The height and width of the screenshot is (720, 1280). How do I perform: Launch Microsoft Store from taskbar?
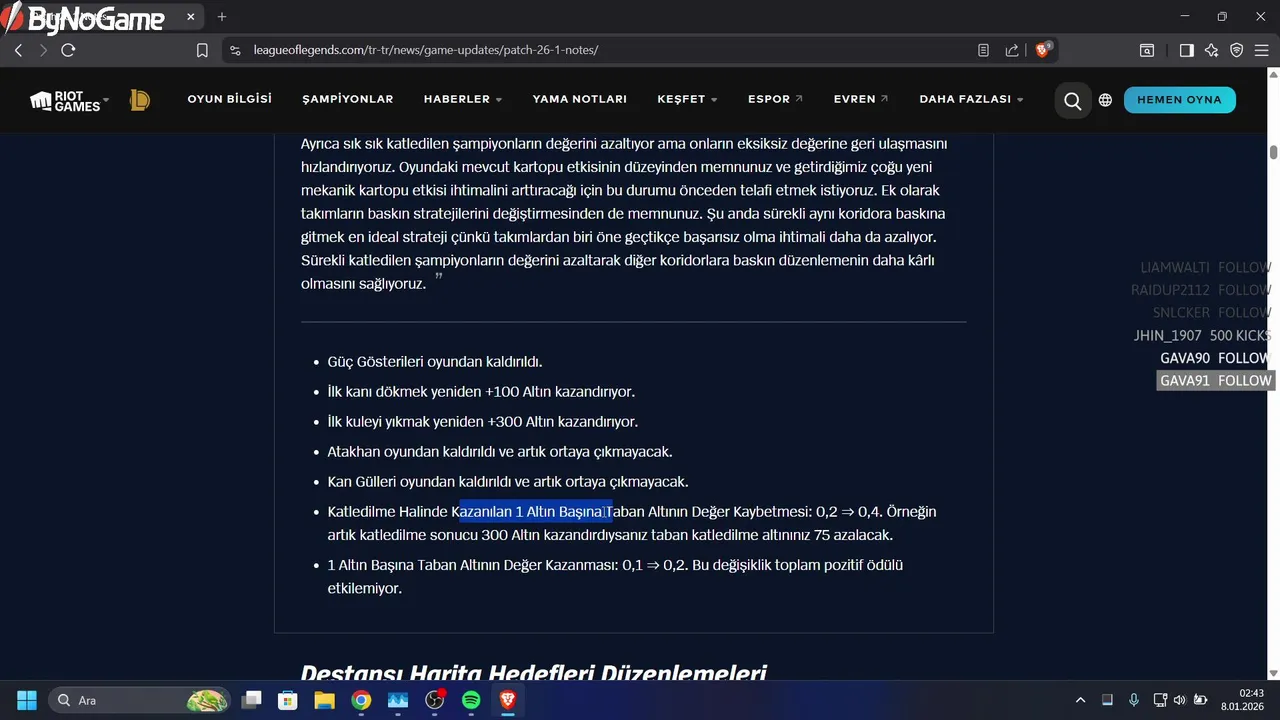click(x=288, y=700)
